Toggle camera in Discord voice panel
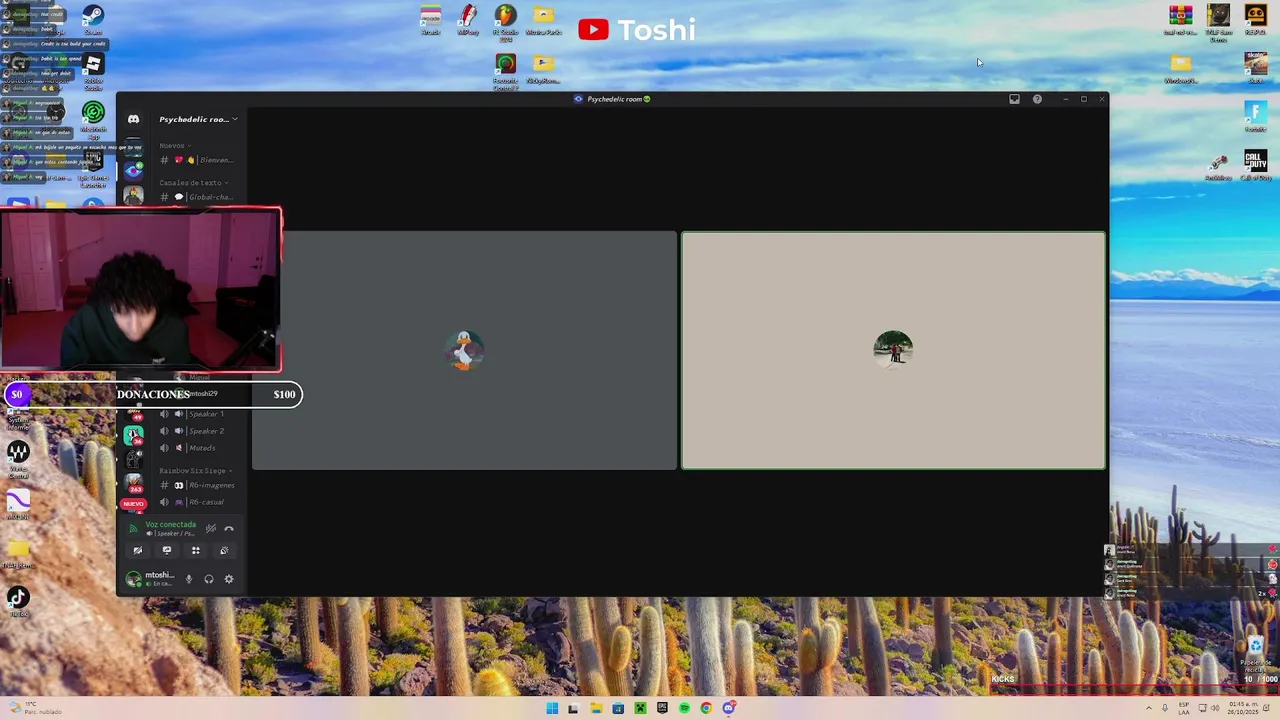This screenshot has height=720, width=1280. tap(138, 550)
